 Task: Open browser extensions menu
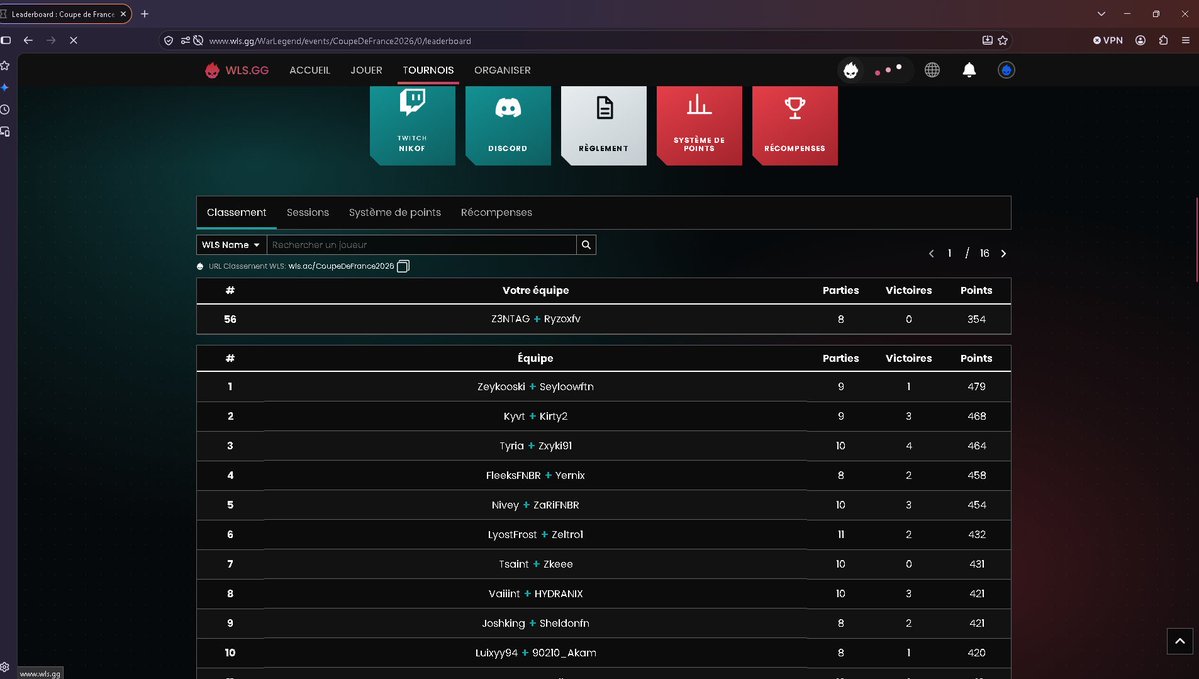point(1163,41)
